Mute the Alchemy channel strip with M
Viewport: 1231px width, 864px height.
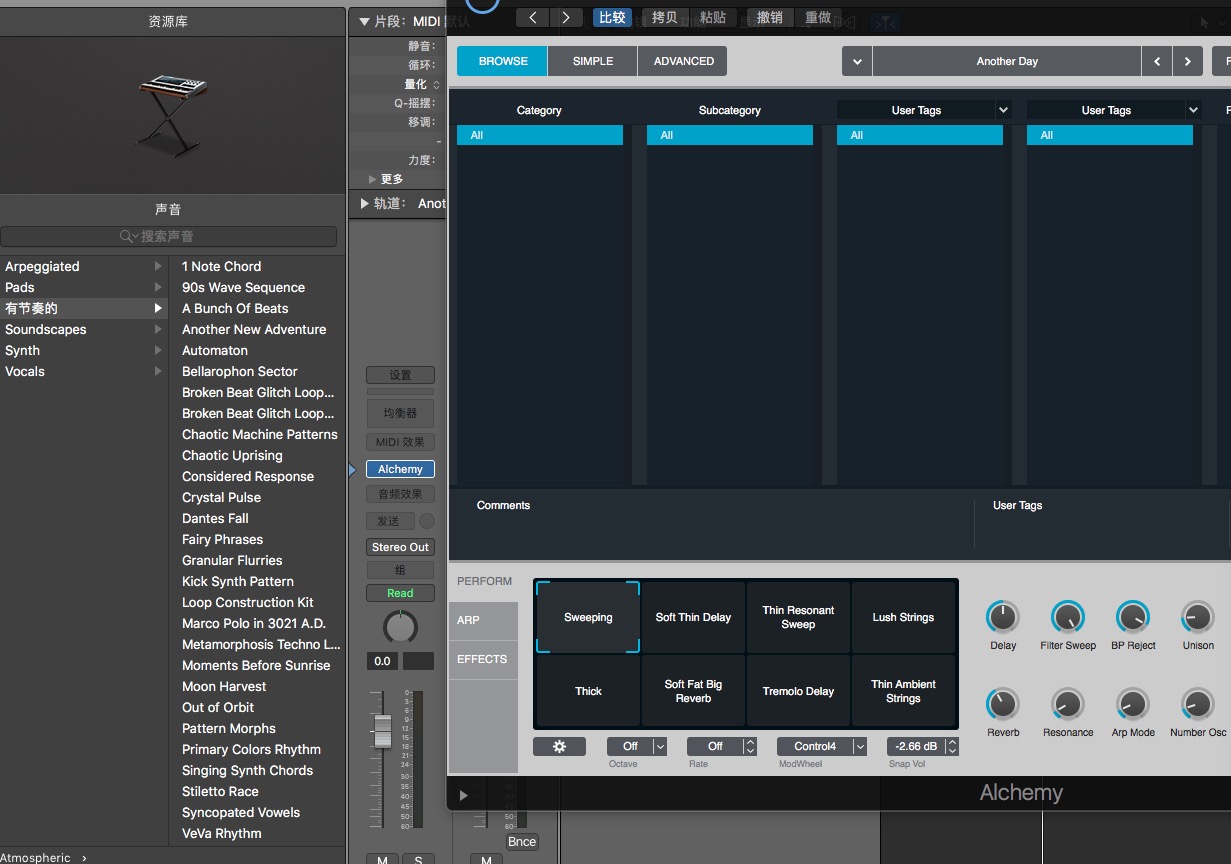pos(382,860)
